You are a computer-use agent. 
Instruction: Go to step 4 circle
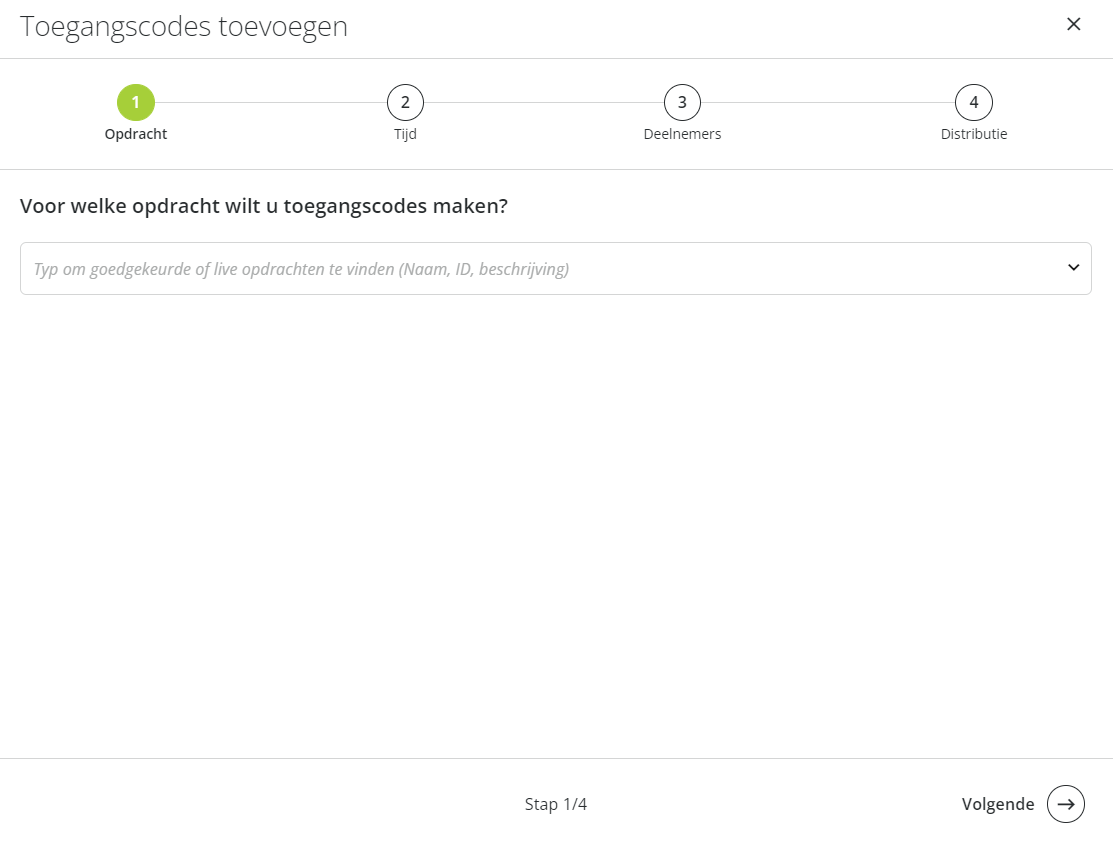coord(974,102)
